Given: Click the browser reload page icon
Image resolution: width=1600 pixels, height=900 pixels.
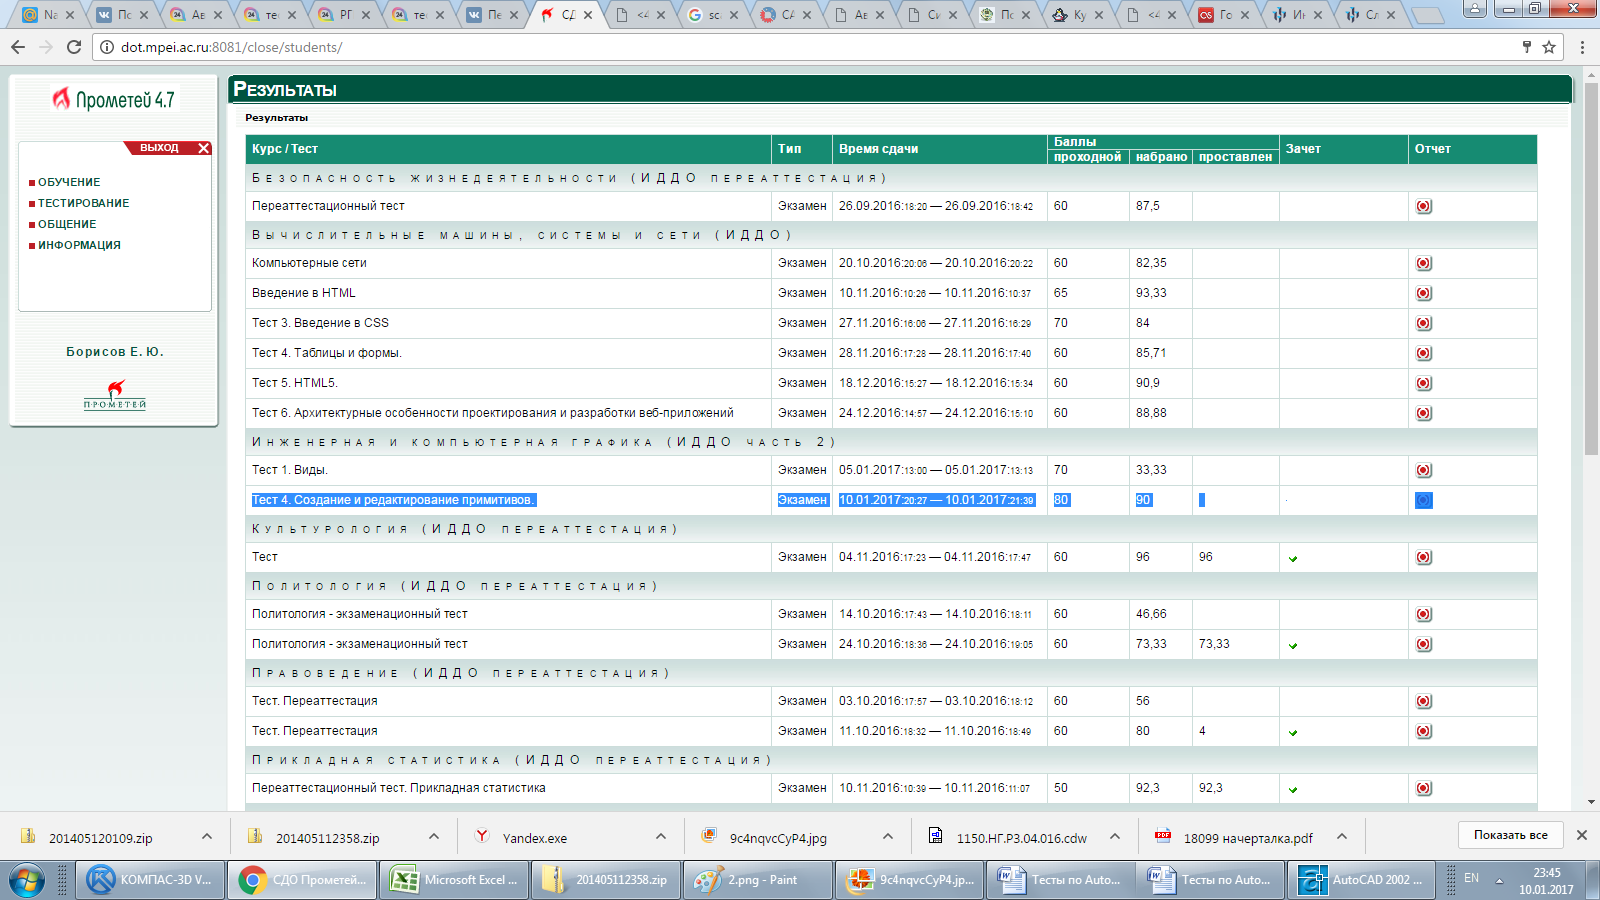Looking at the screenshot, I should (x=74, y=47).
